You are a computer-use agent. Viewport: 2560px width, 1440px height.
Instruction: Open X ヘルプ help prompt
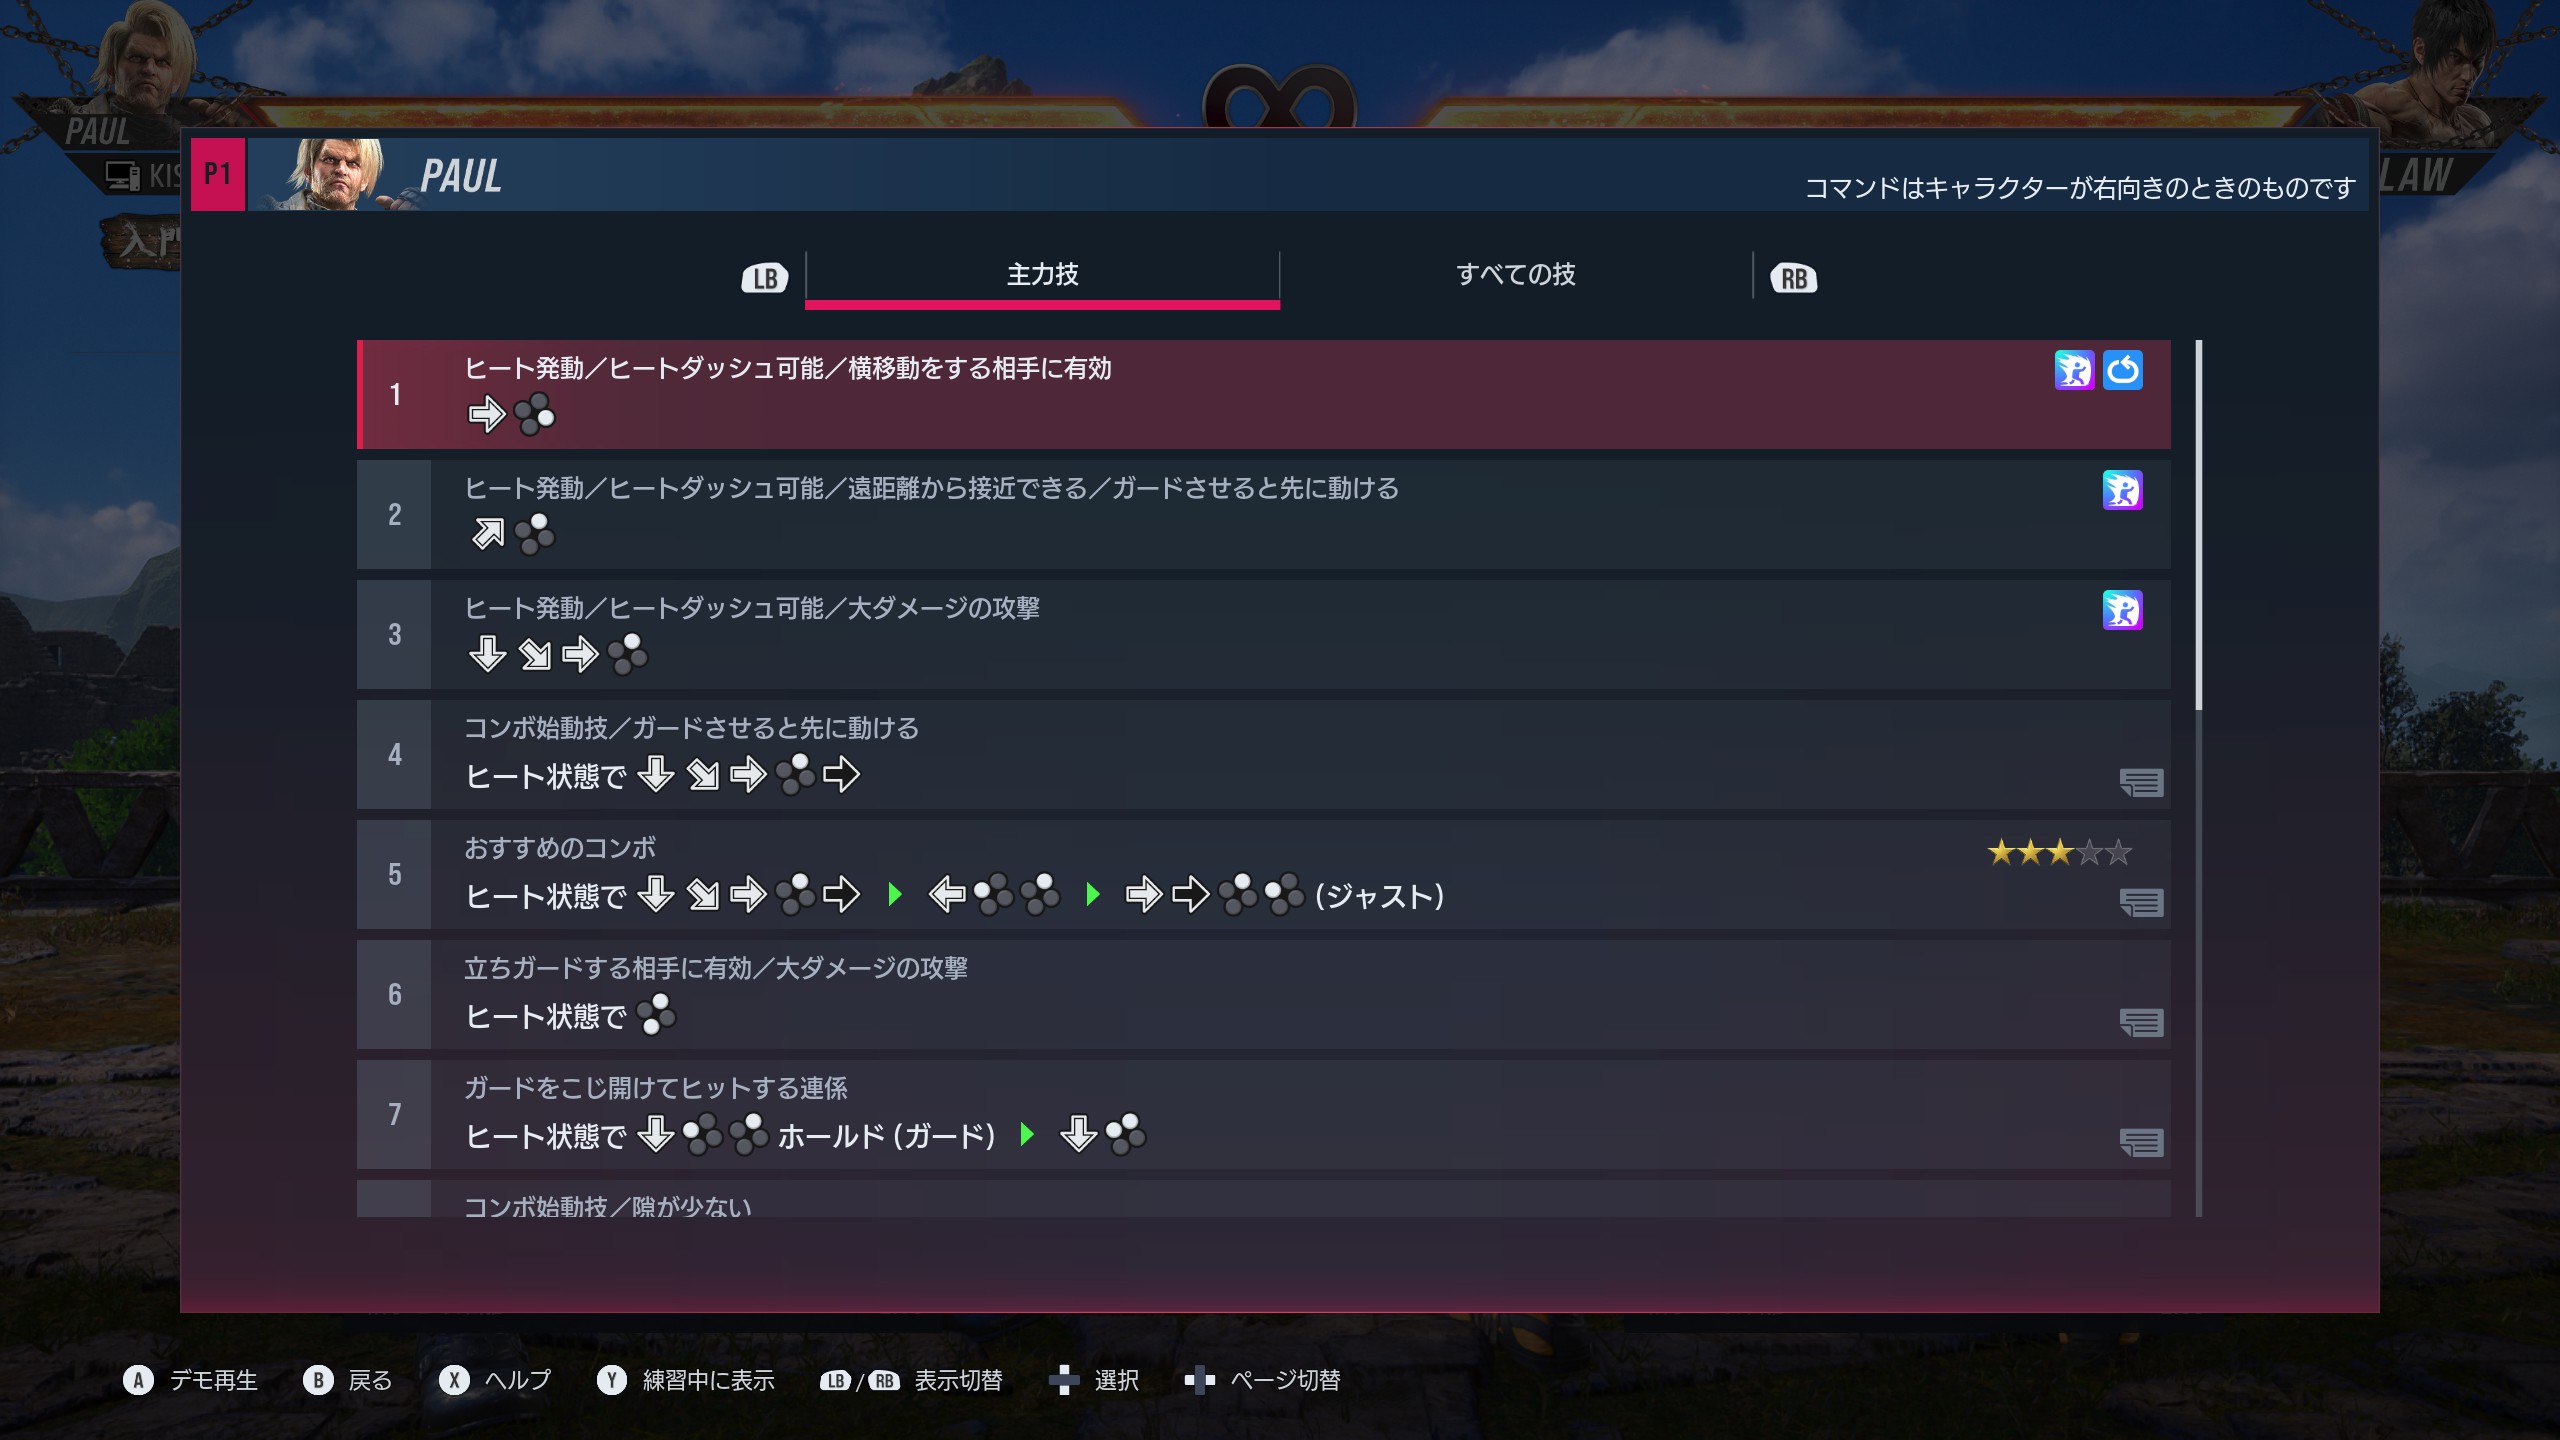click(495, 1380)
